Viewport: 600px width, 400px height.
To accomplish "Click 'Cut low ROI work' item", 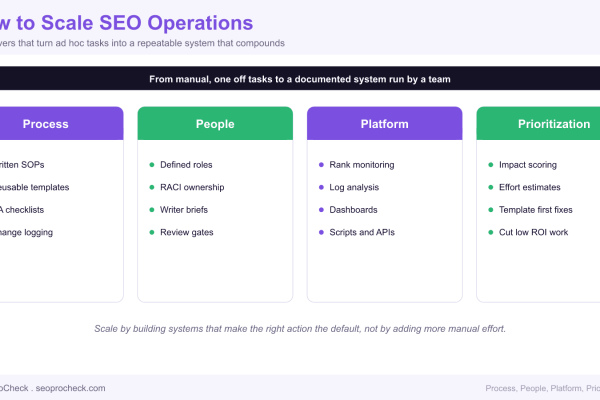I will [533, 232].
